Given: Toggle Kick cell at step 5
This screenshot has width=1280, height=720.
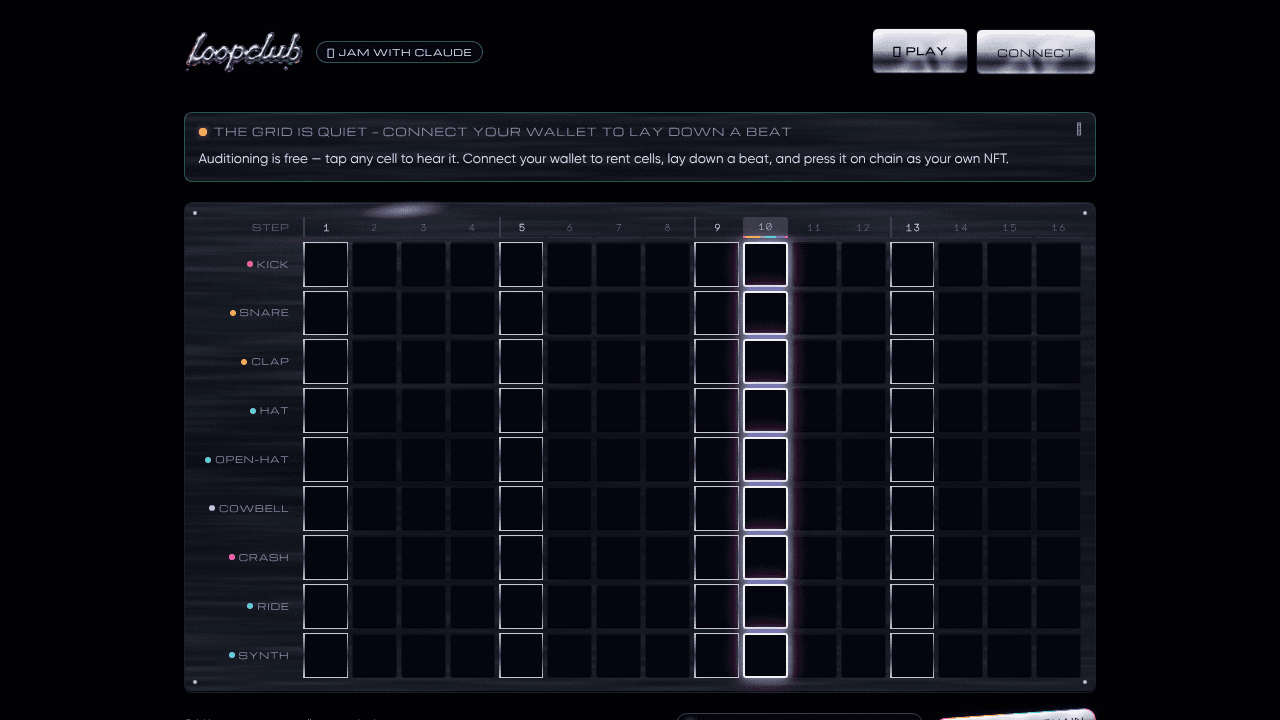Looking at the screenshot, I should [x=521, y=264].
